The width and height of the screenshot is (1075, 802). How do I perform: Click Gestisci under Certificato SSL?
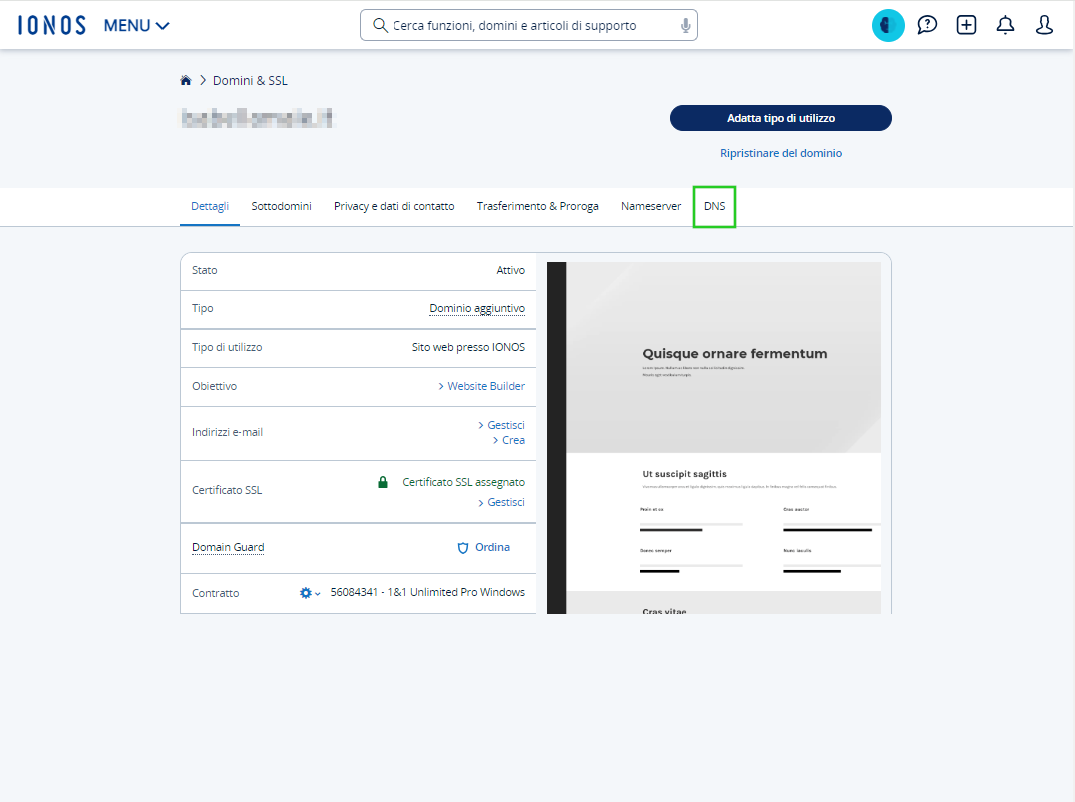(501, 502)
